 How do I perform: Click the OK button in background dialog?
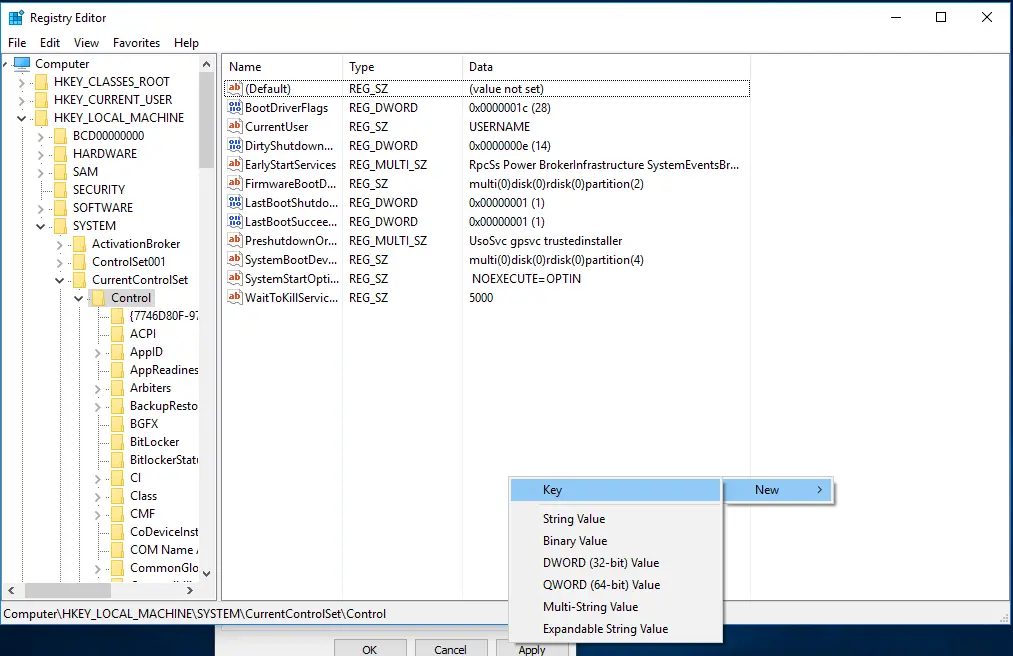370,648
